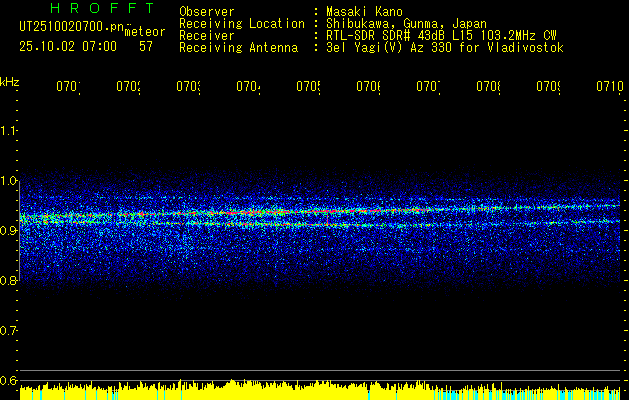
Task: Click the 1.0 kHz axis label
Action: tap(9, 181)
